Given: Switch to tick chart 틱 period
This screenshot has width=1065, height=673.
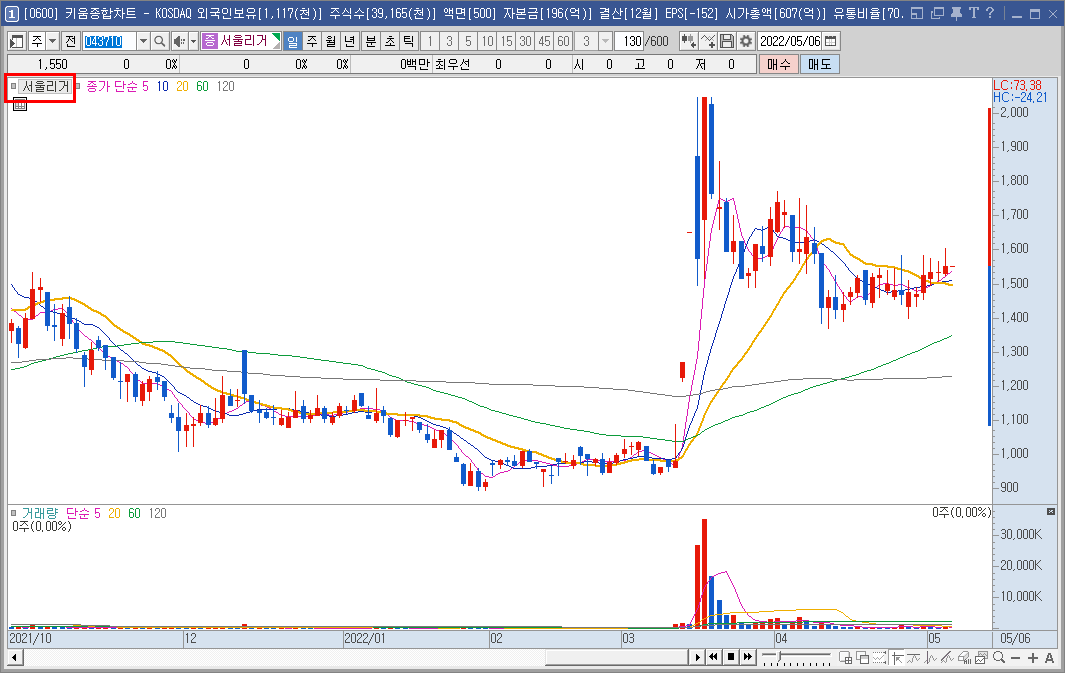Looking at the screenshot, I should [x=408, y=41].
